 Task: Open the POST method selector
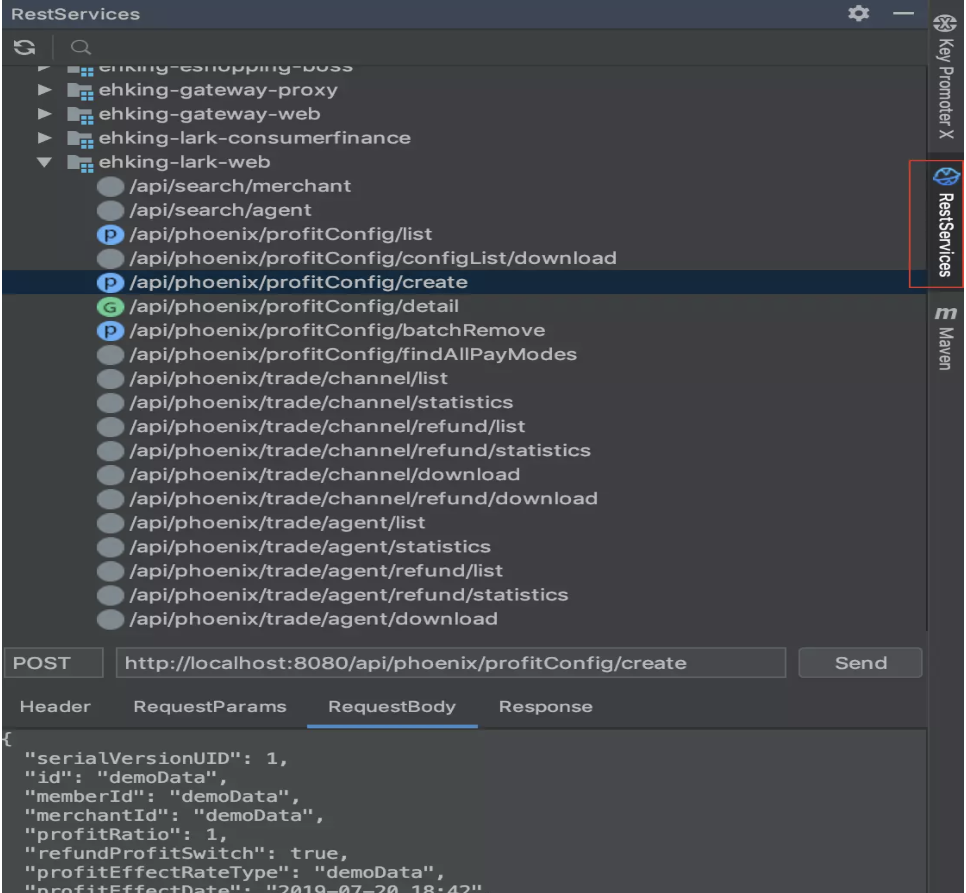tap(53, 663)
